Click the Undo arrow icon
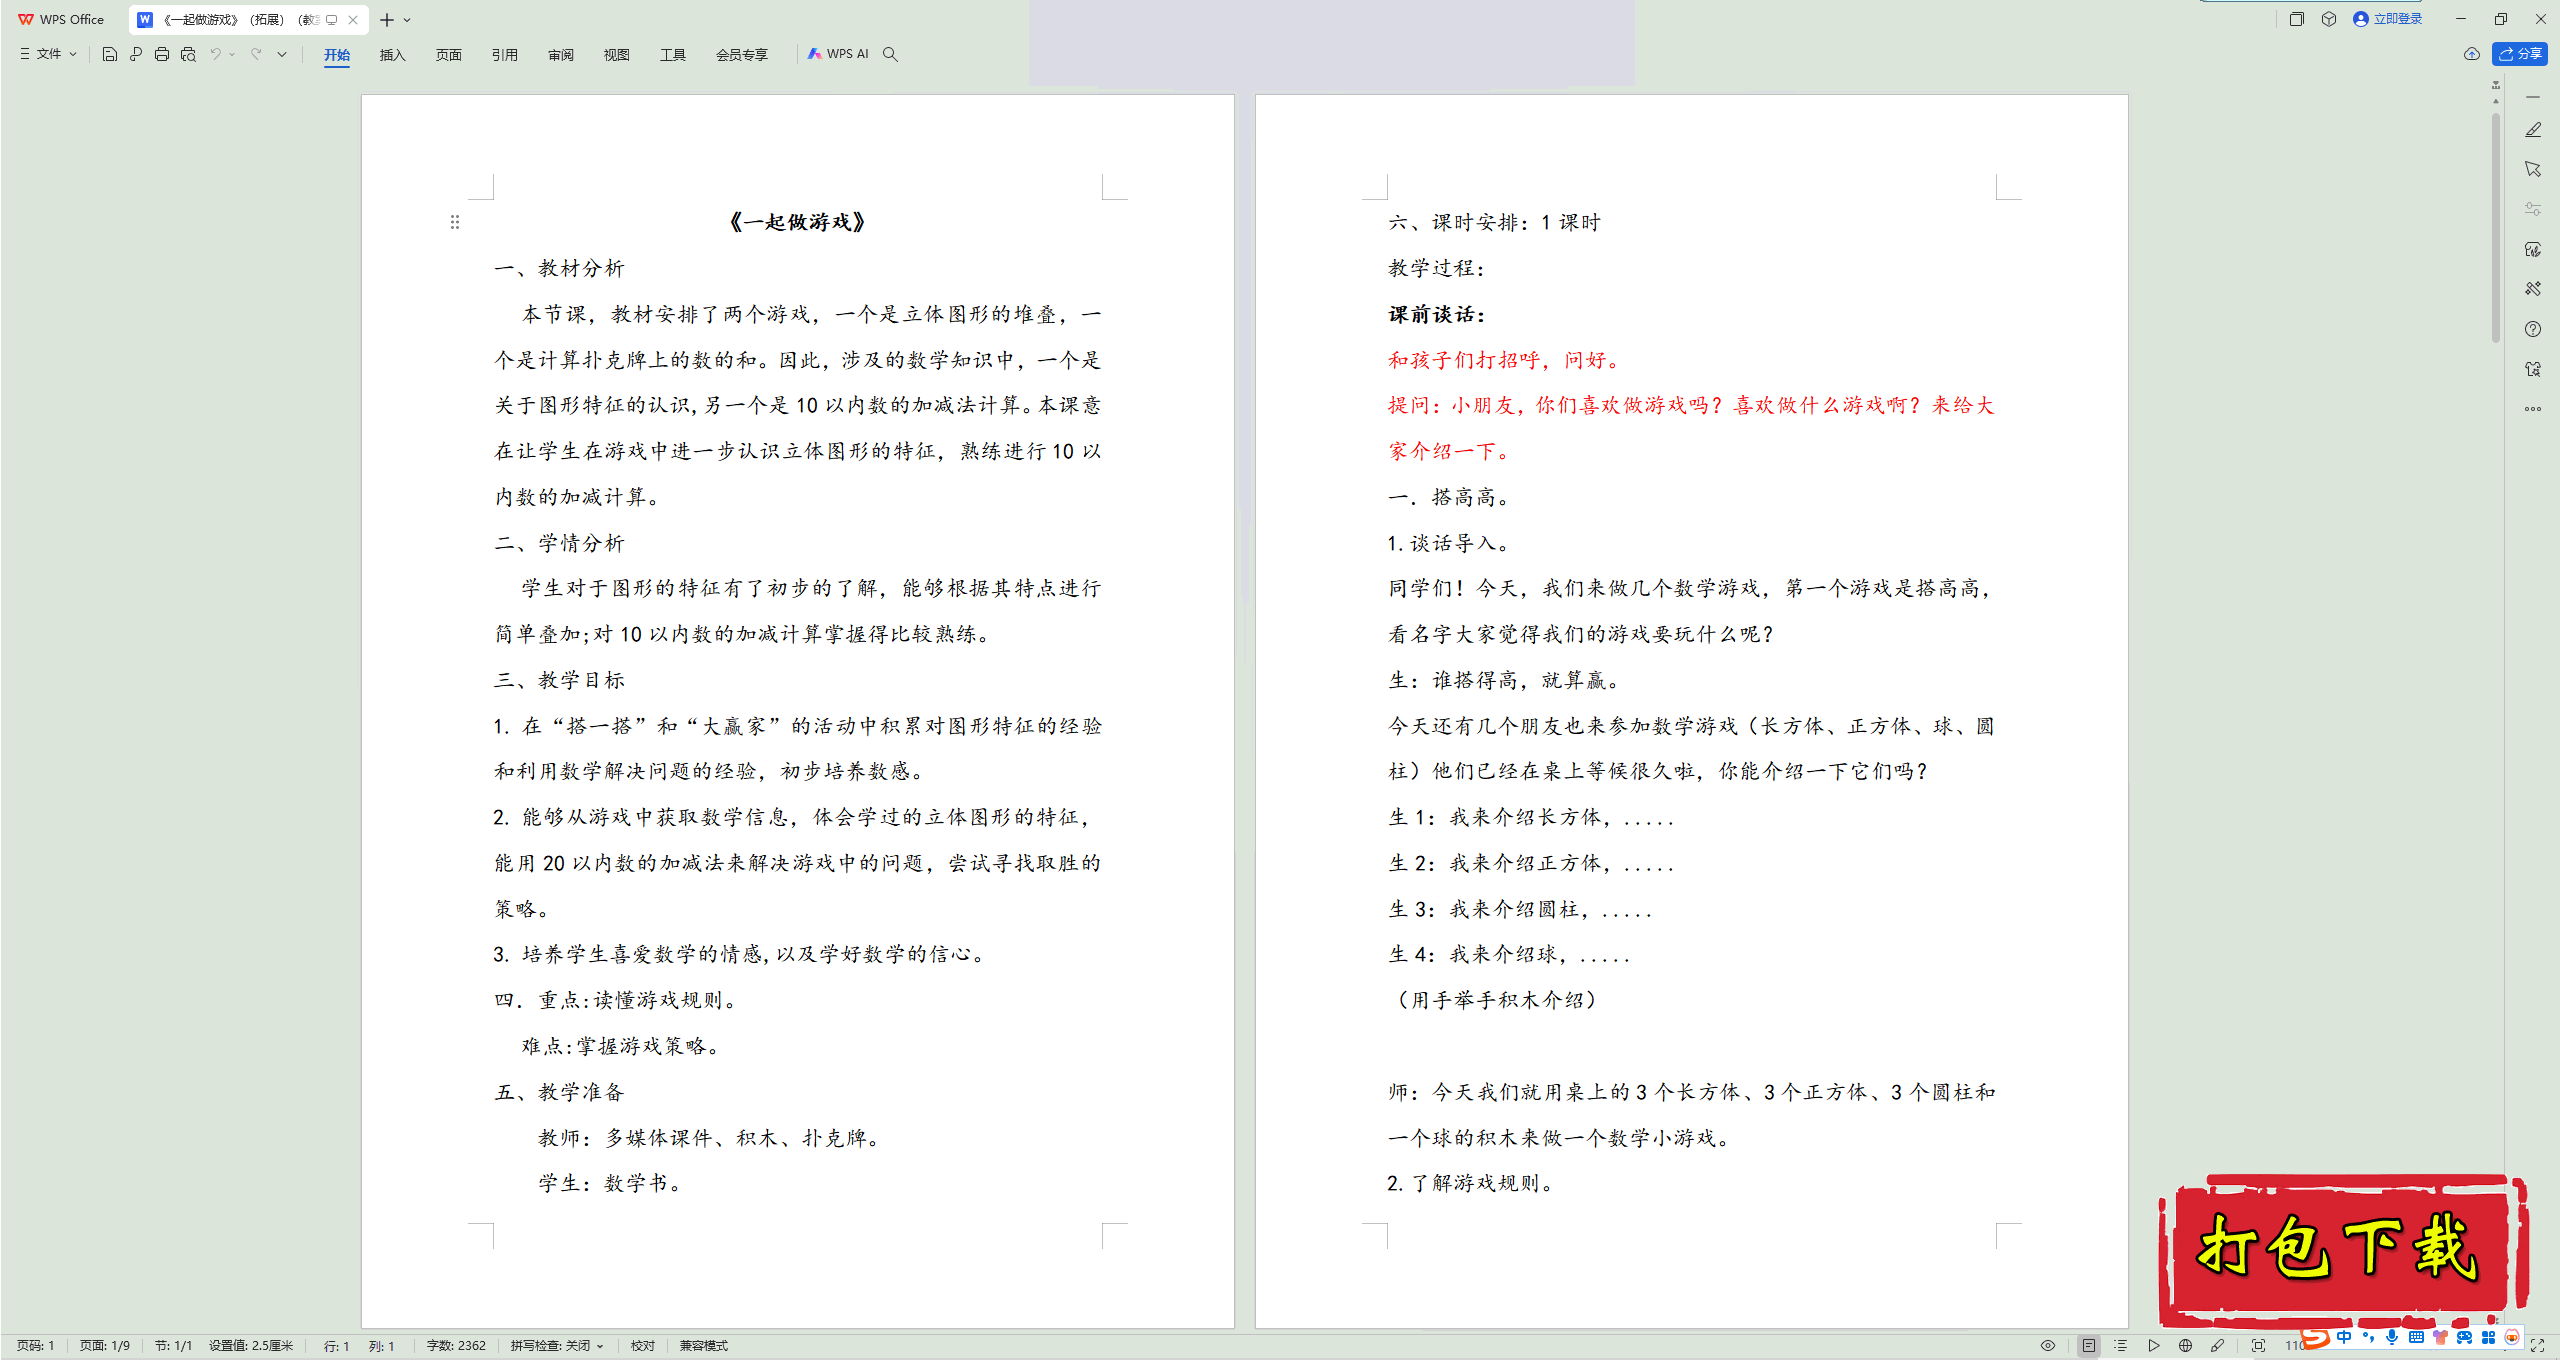 click(x=215, y=54)
